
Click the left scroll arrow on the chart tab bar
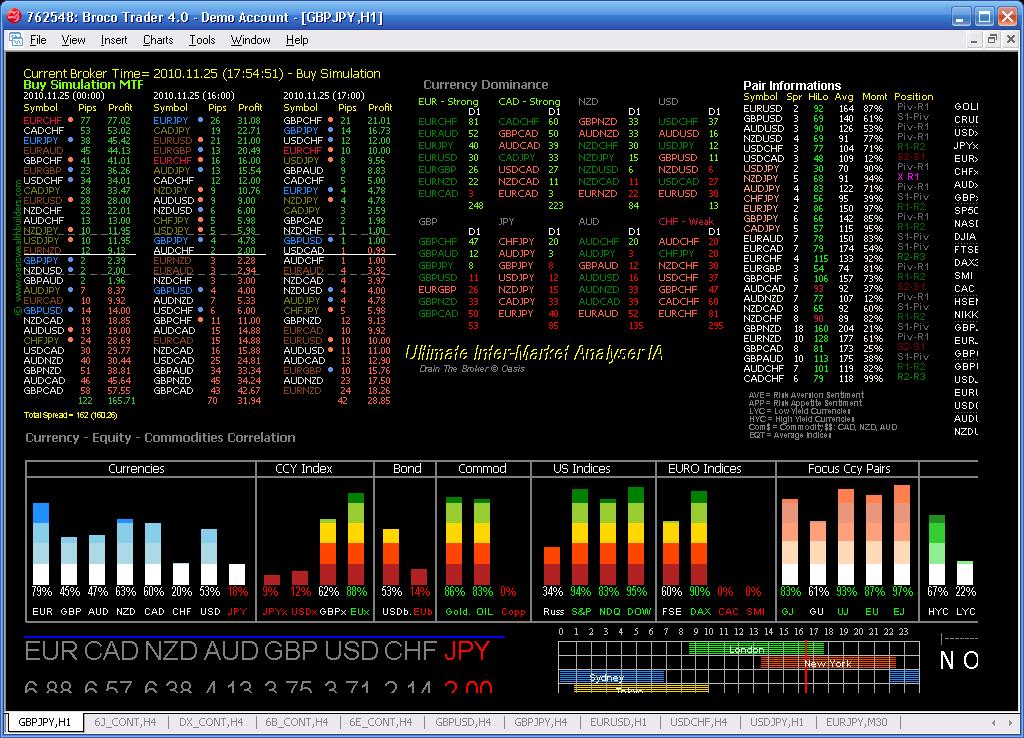pos(994,722)
